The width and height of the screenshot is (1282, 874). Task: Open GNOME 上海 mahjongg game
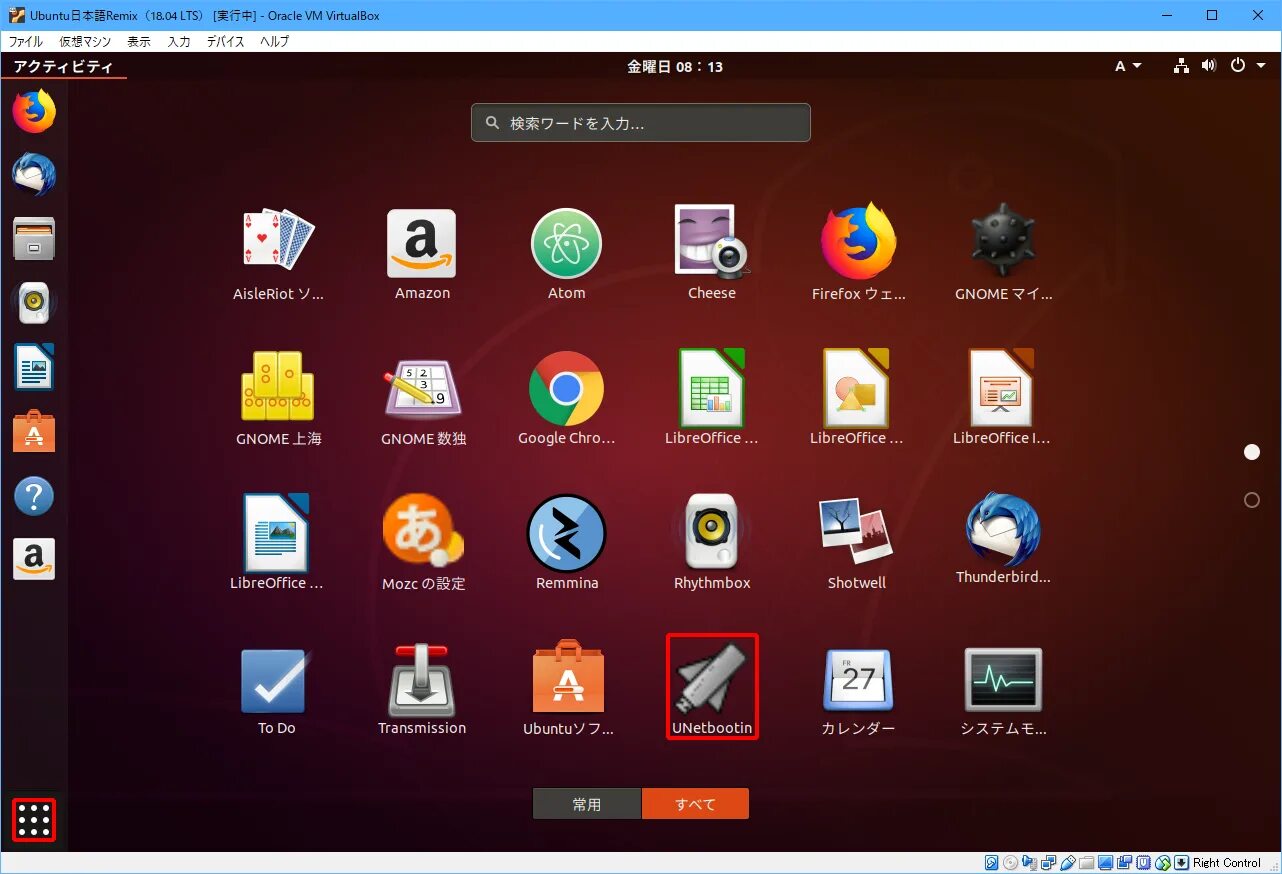coord(278,398)
